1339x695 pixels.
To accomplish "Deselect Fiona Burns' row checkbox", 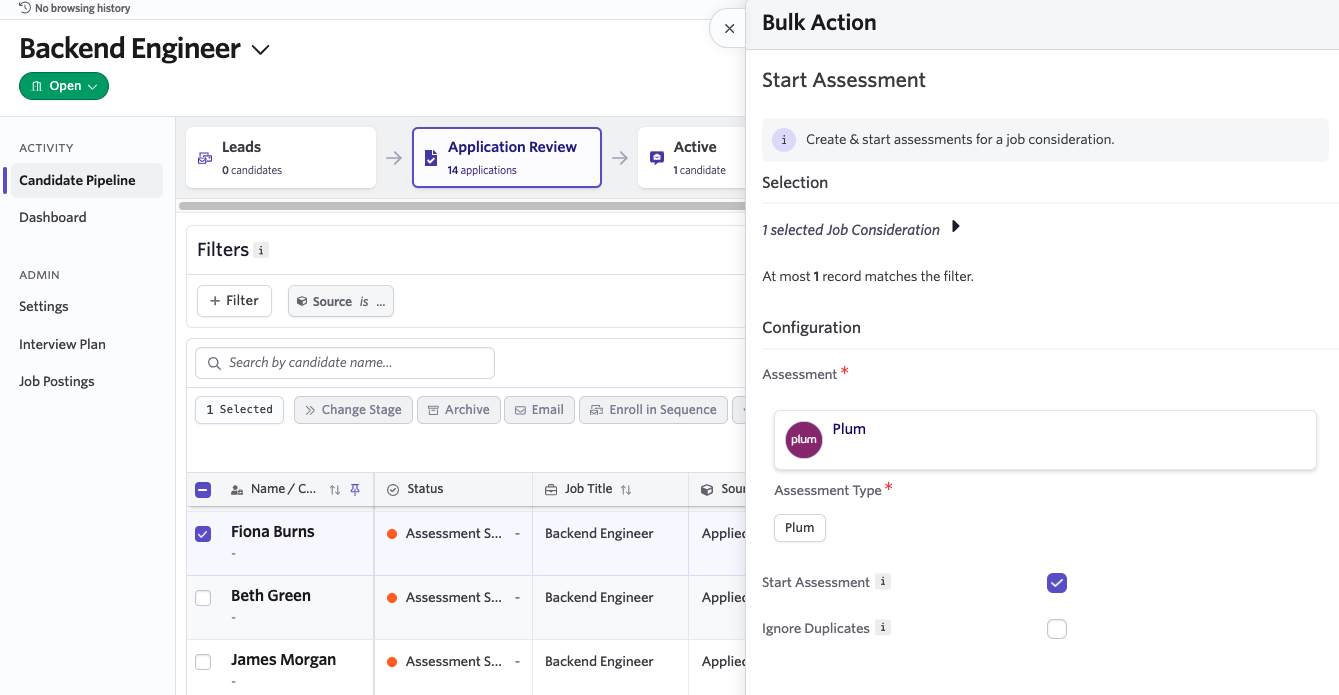I will [203, 534].
